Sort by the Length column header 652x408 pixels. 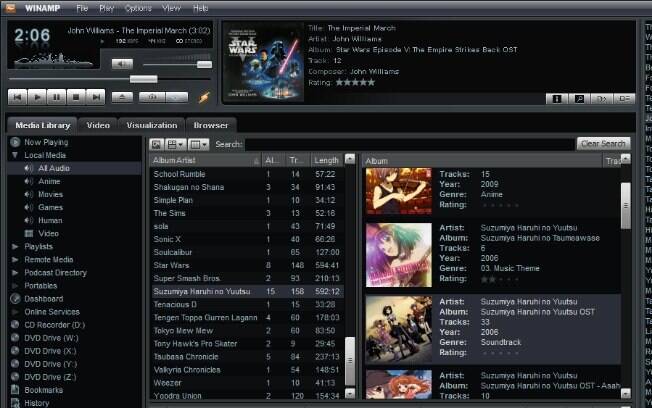coord(327,161)
